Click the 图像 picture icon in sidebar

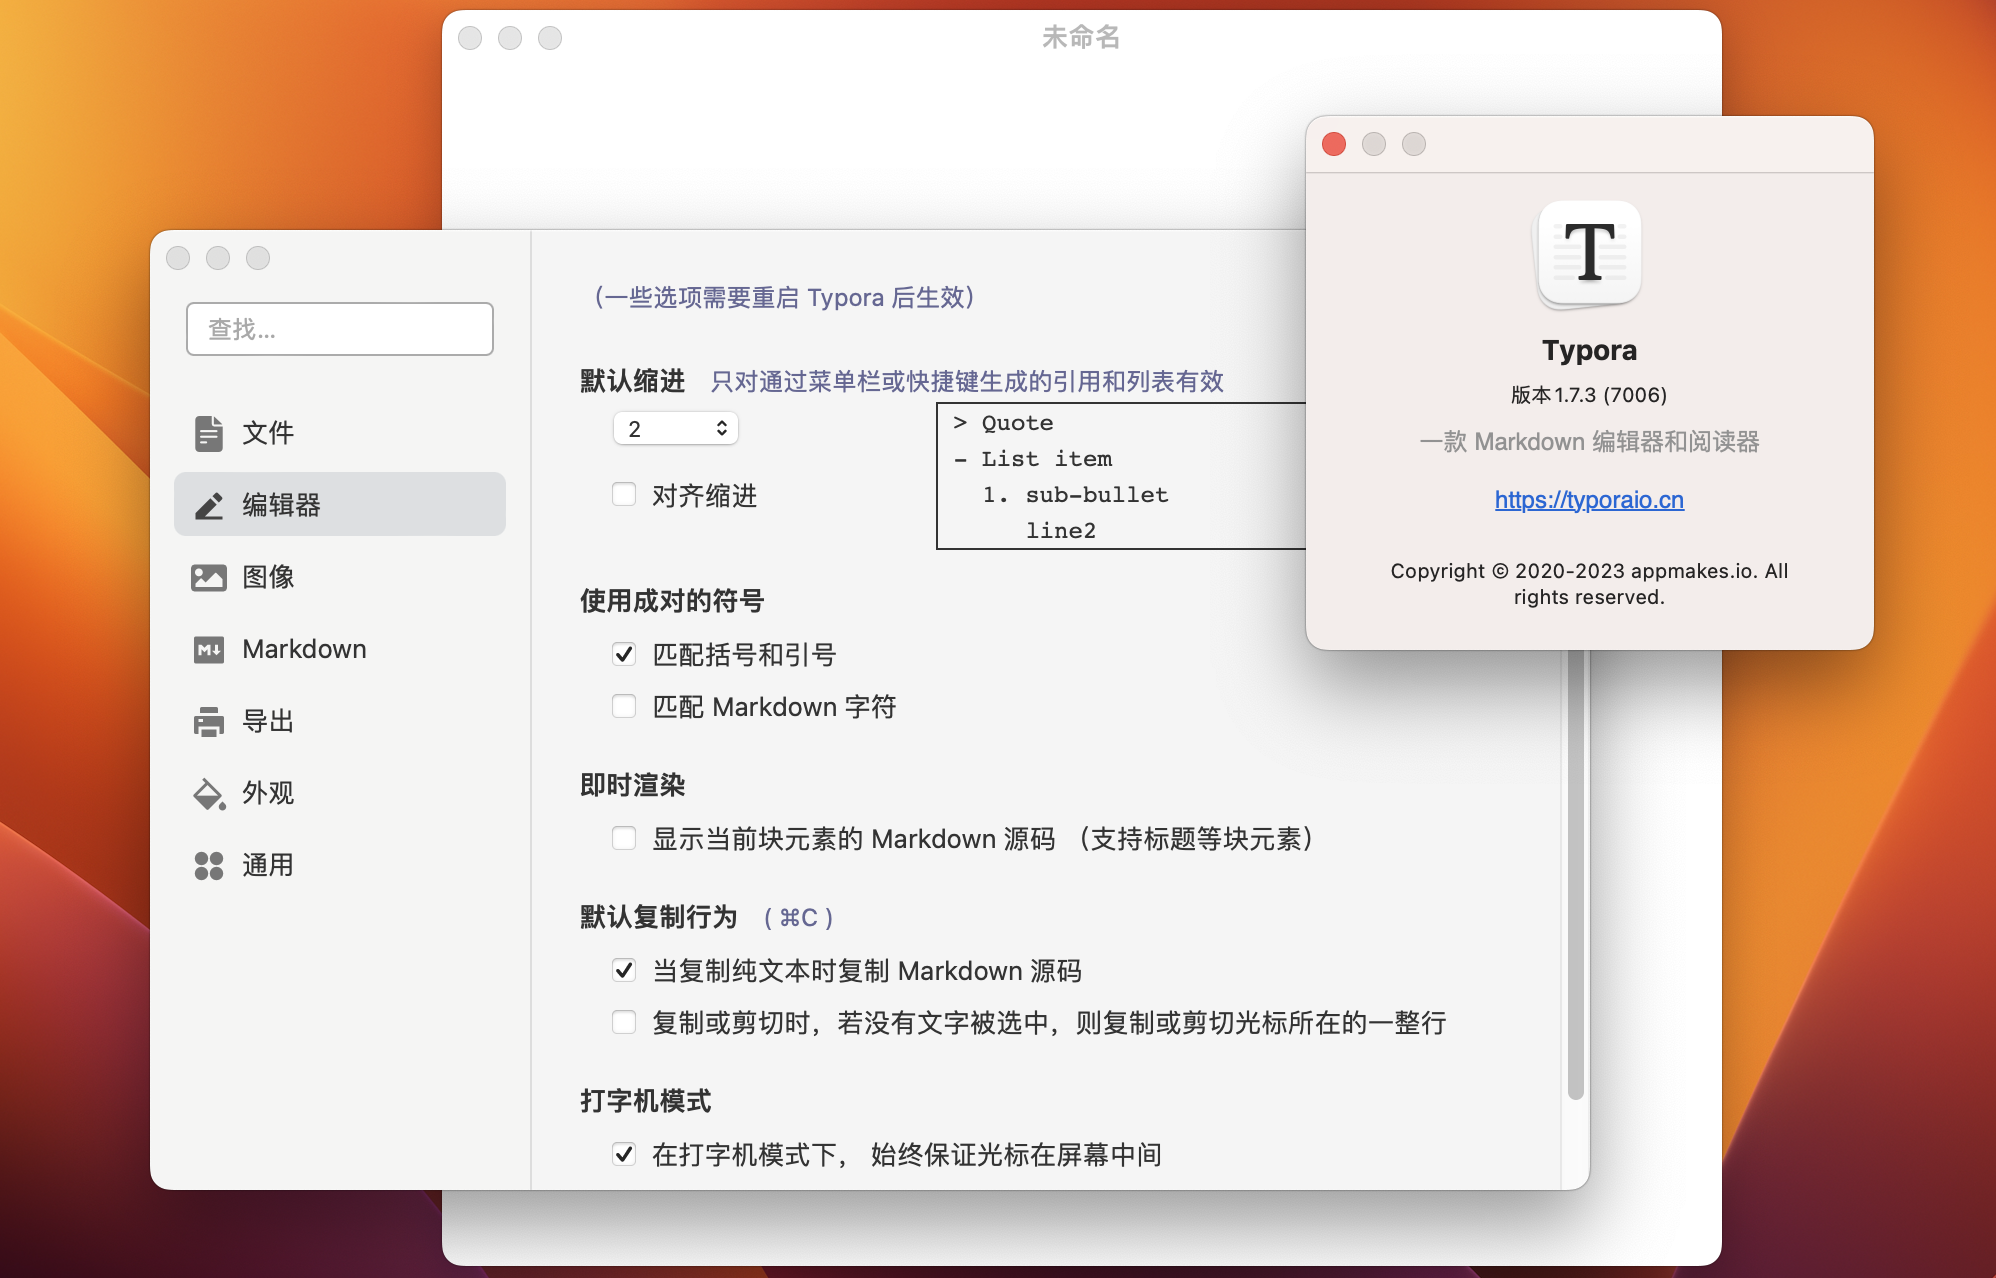pyautogui.click(x=208, y=577)
